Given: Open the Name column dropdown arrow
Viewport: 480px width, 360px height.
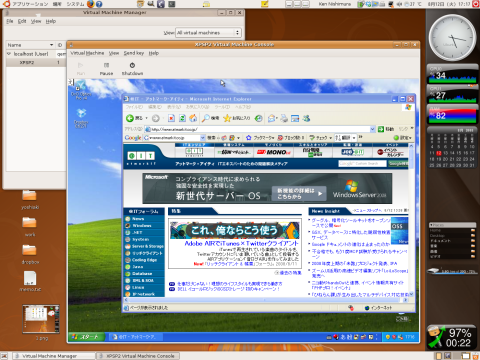Looking at the screenshot, I should (x=51, y=45).
